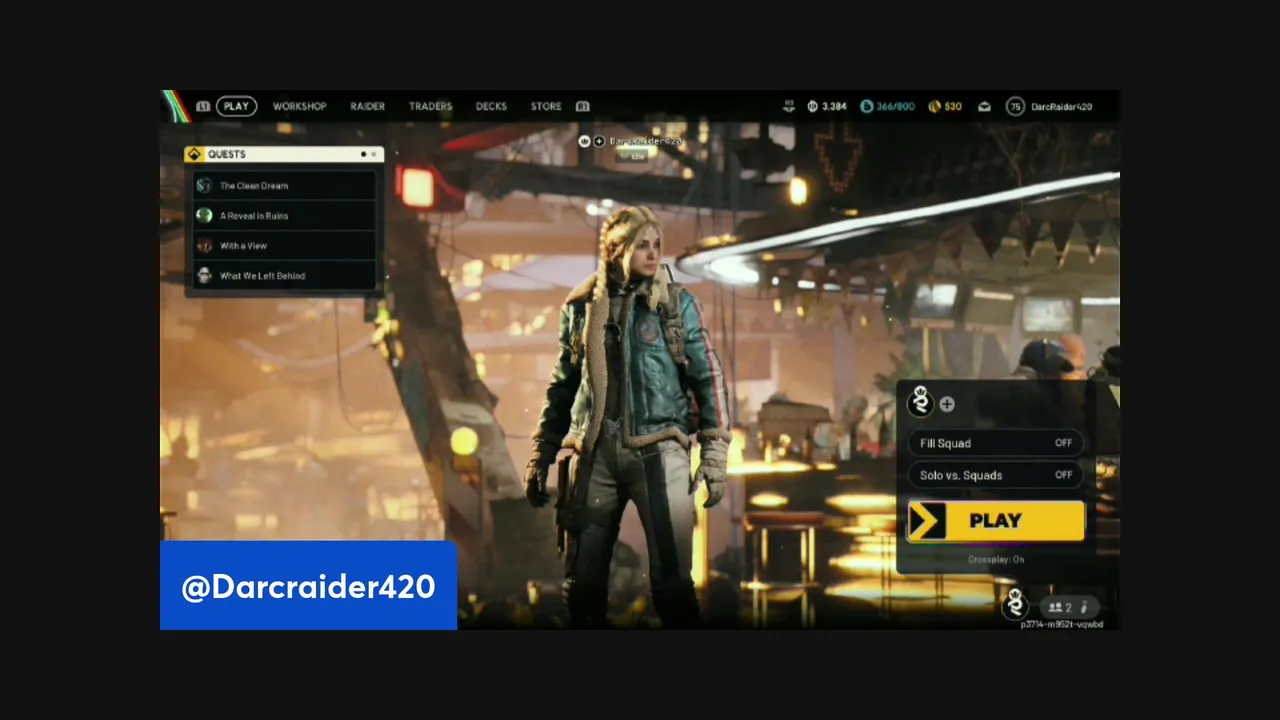Click the 3,384 coin balance value
Viewport: 1280px width, 720px height.
[834, 106]
